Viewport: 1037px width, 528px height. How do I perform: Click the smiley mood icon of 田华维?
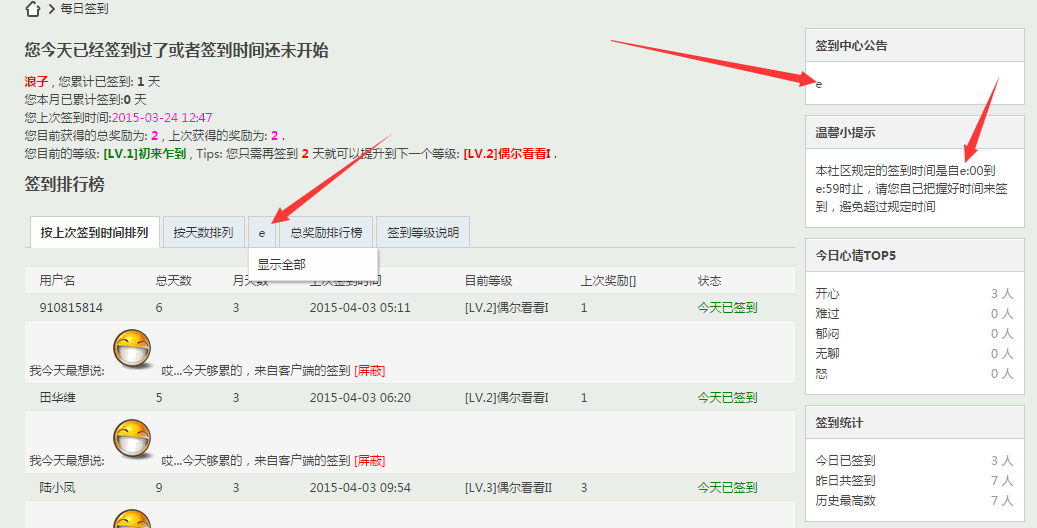(132, 439)
